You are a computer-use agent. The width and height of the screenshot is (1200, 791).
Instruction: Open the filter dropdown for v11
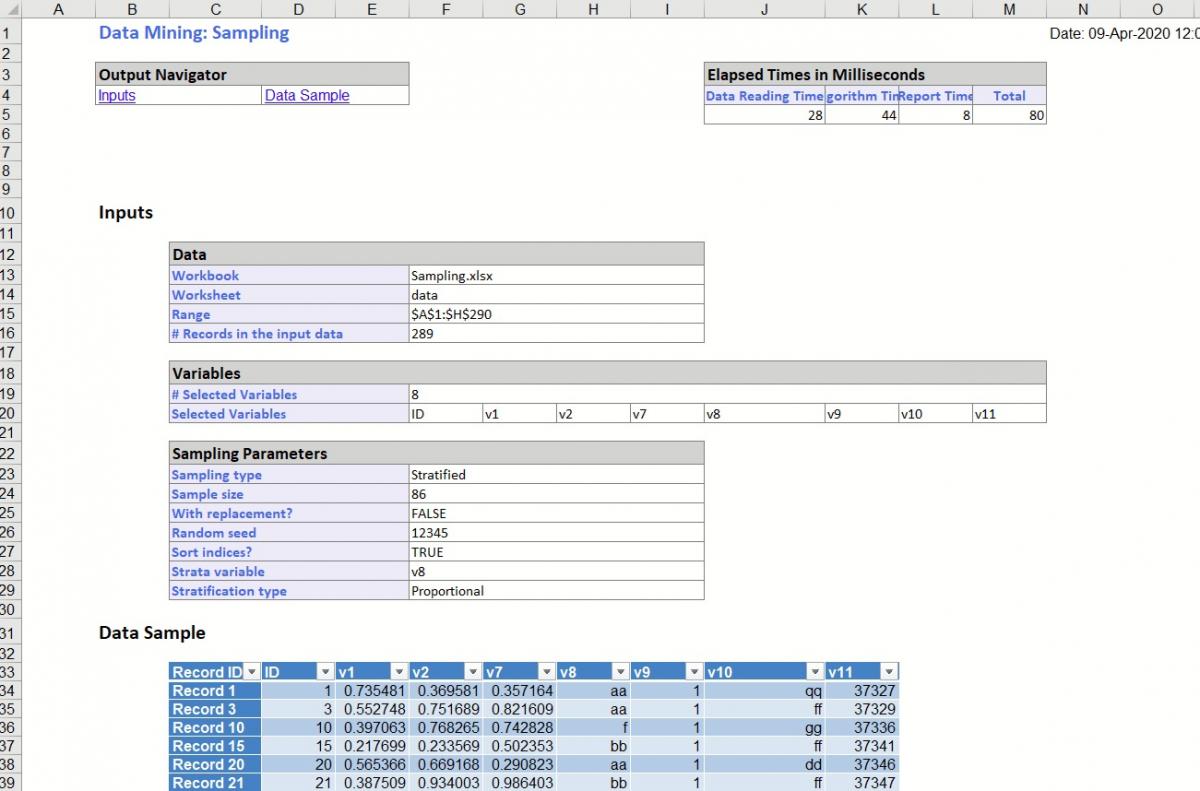[x=890, y=671]
